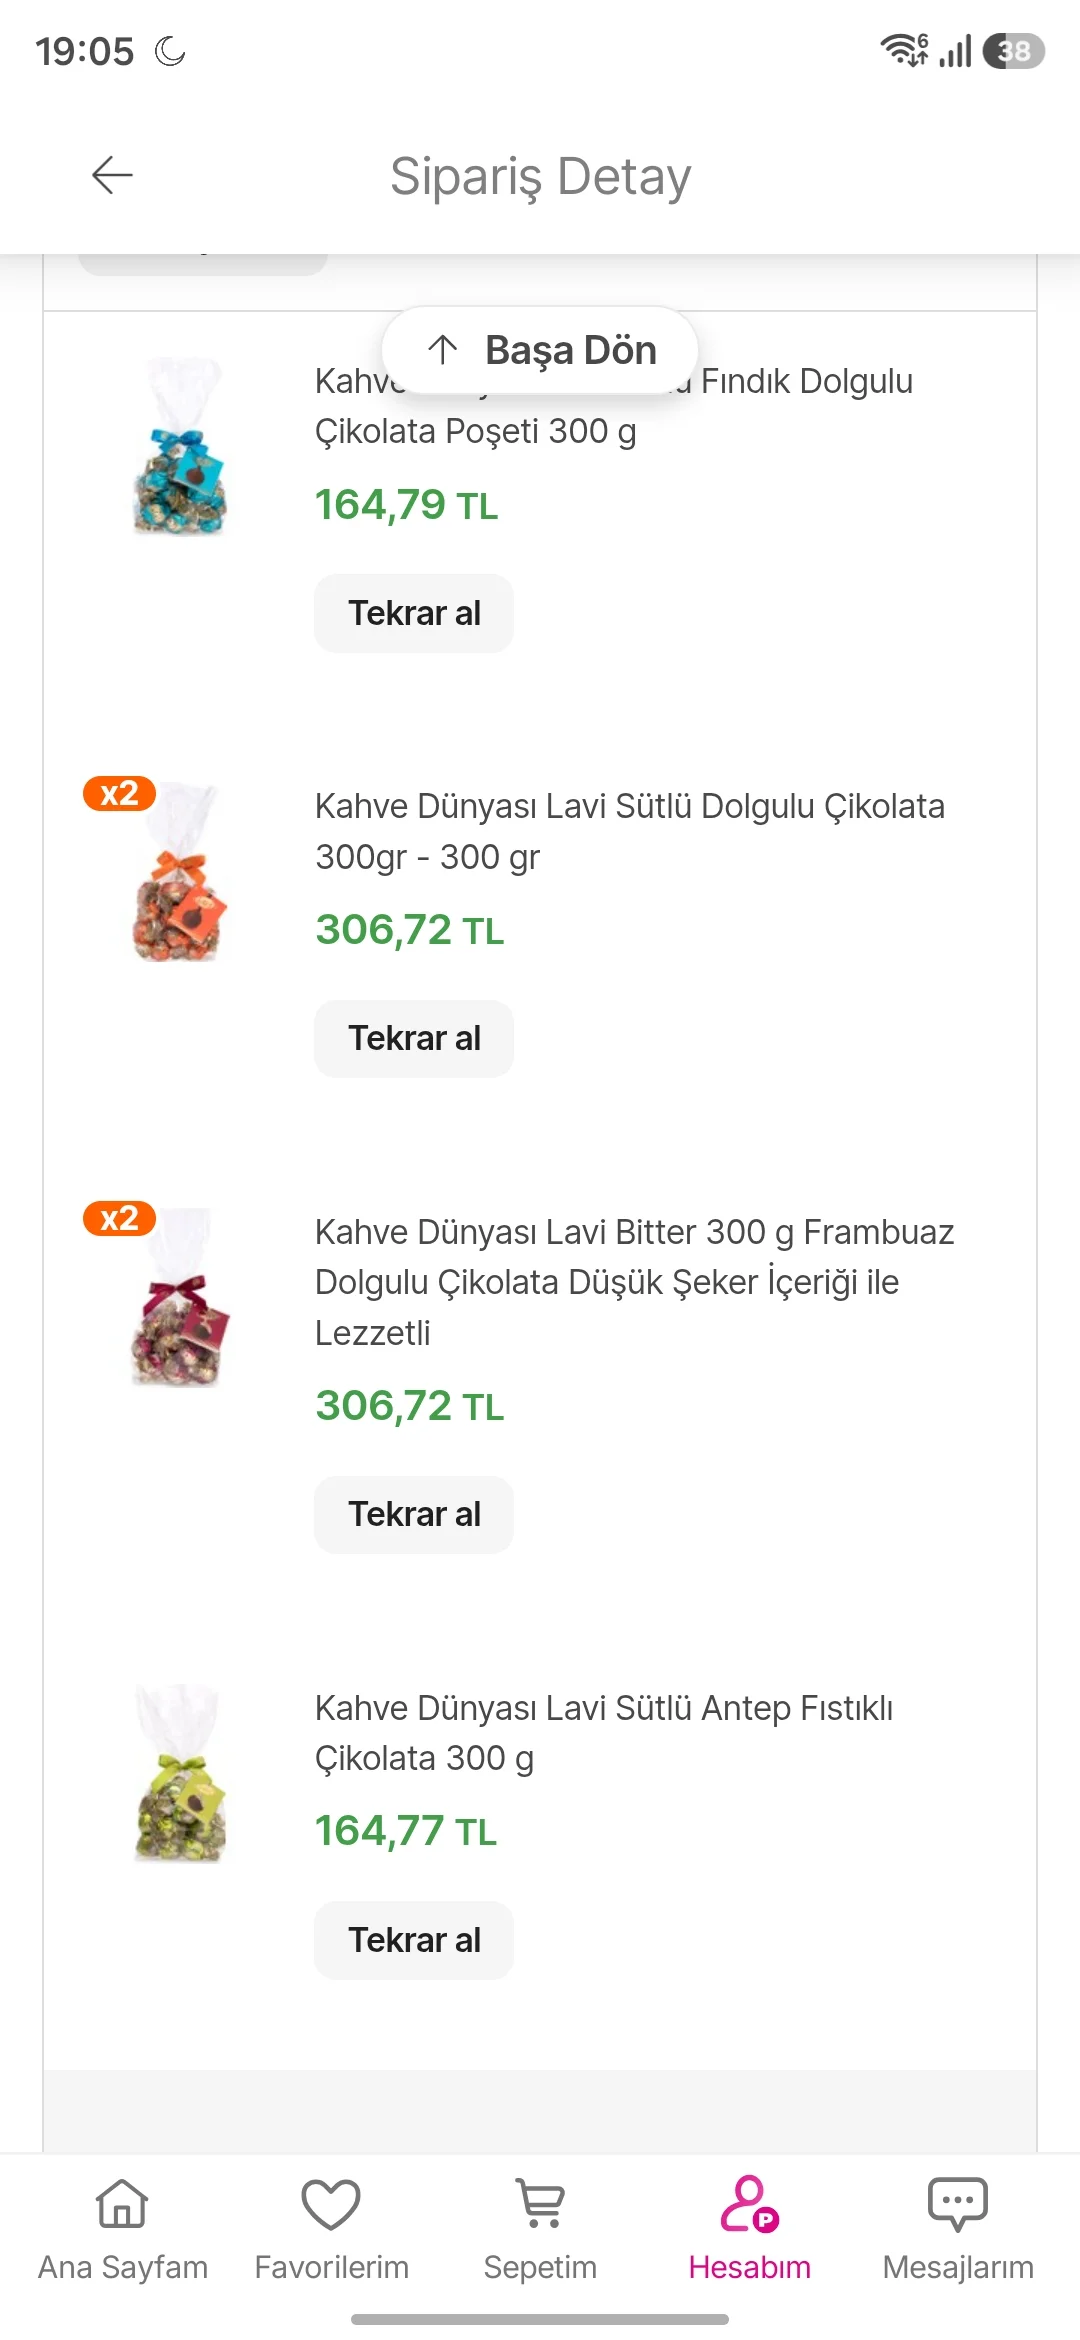Tap Tekrar al for Antep Fıstıklı Çikolata
The height and width of the screenshot is (2340, 1080).
(414, 1940)
